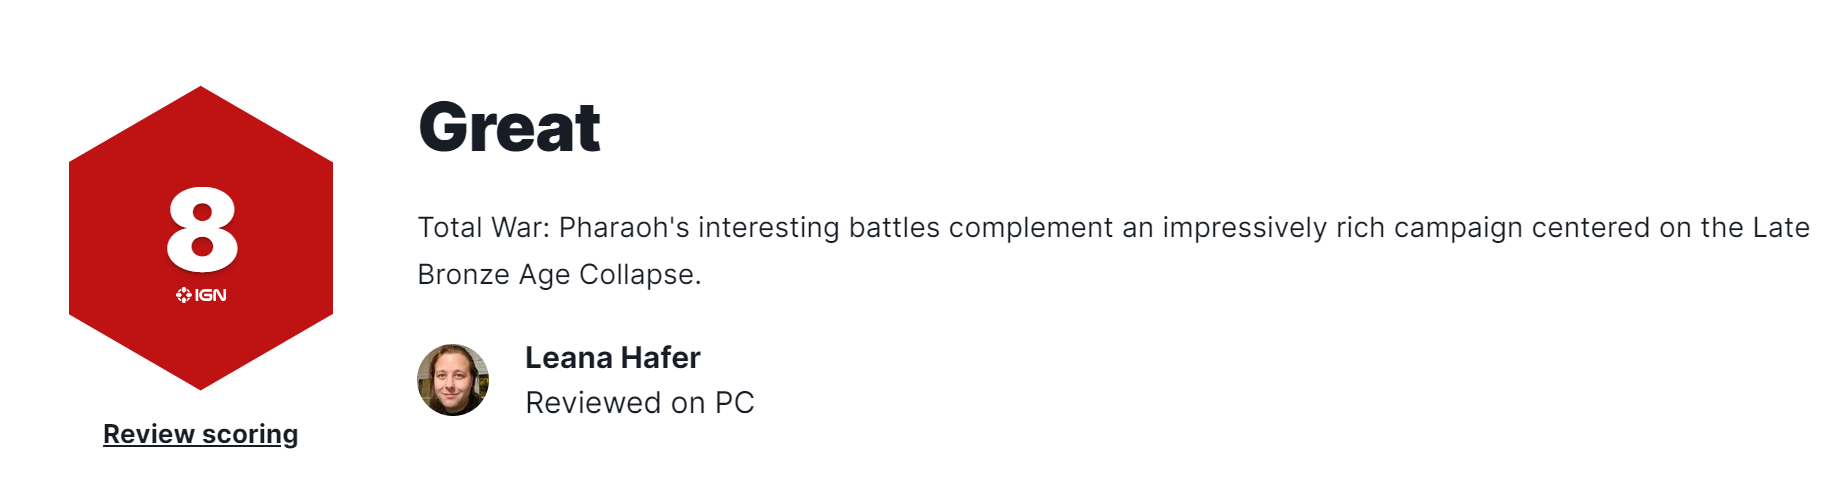Click the white IGN text in badge
Screen dimensions: 1841x483
pos(211,295)
